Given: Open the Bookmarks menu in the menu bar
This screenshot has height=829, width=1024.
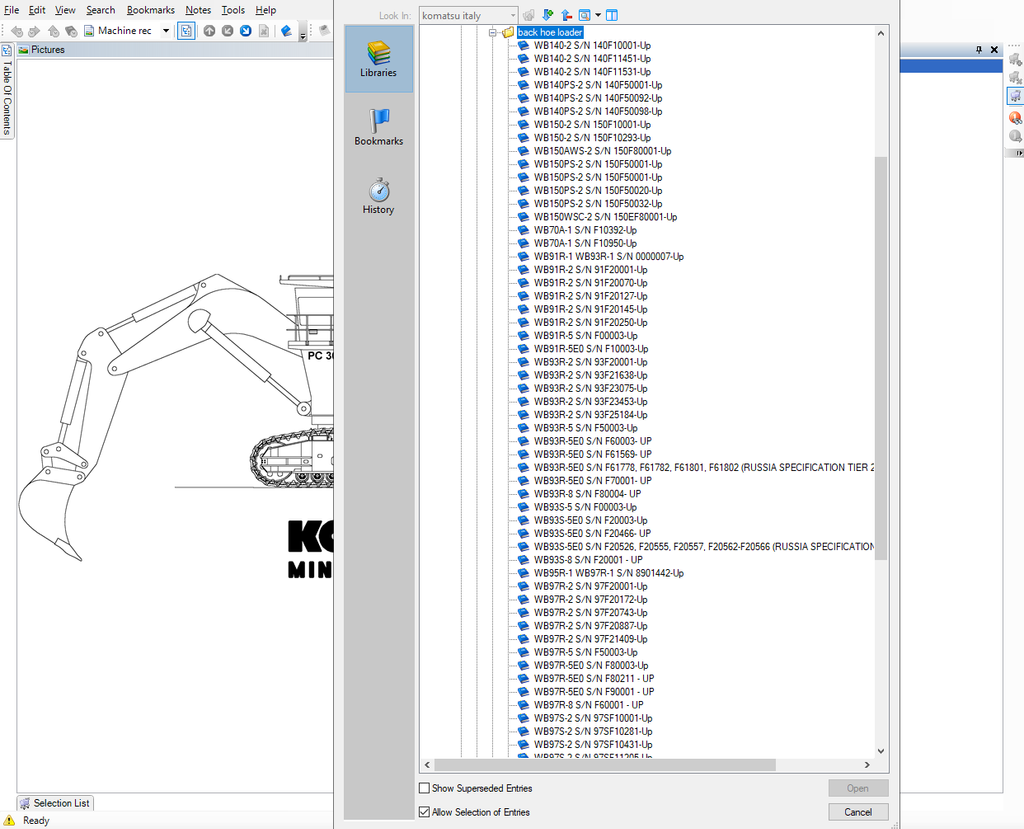Looking at the screenshot, I should [151, 10].
